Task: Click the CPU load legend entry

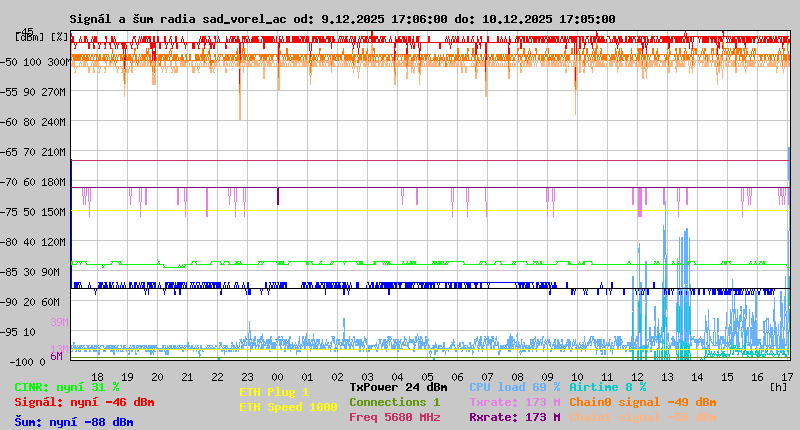Action: (514, 387)
